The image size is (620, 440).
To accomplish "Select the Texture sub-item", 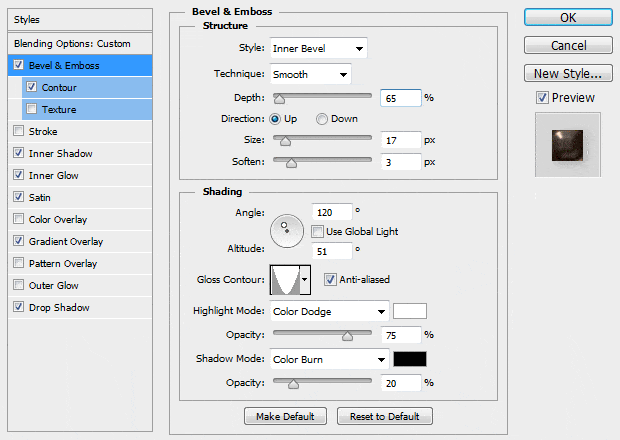I will pos(59,109).
